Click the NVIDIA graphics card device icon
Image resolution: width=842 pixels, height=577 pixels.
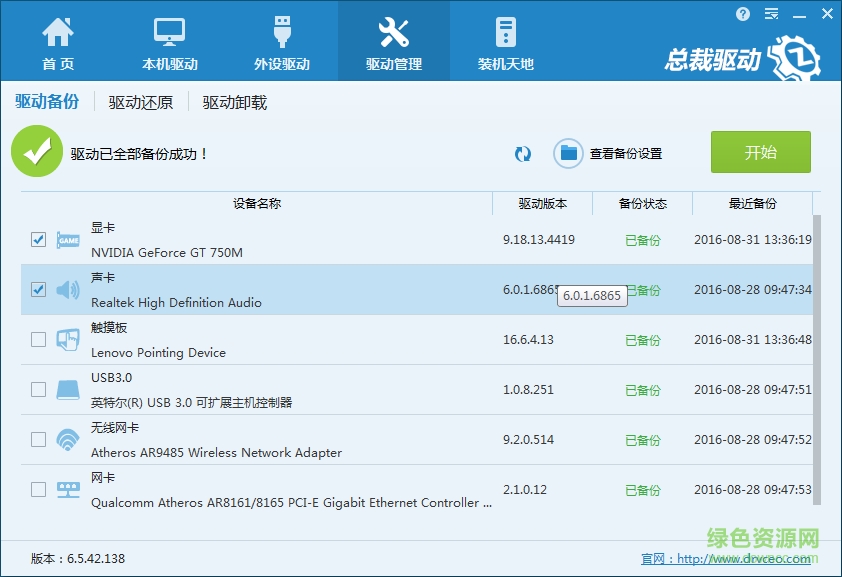(x=68, y=240)
